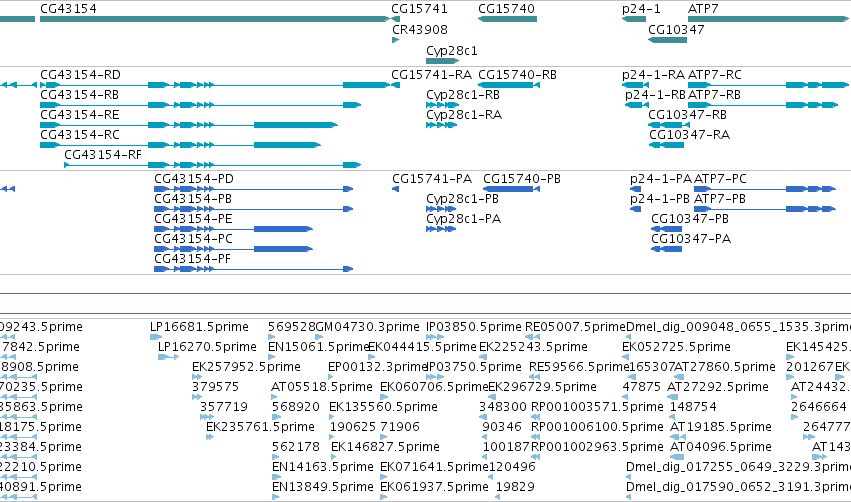Select the CG10347 gene label
This screenshot has height=502, width=851.
[676, 30]
